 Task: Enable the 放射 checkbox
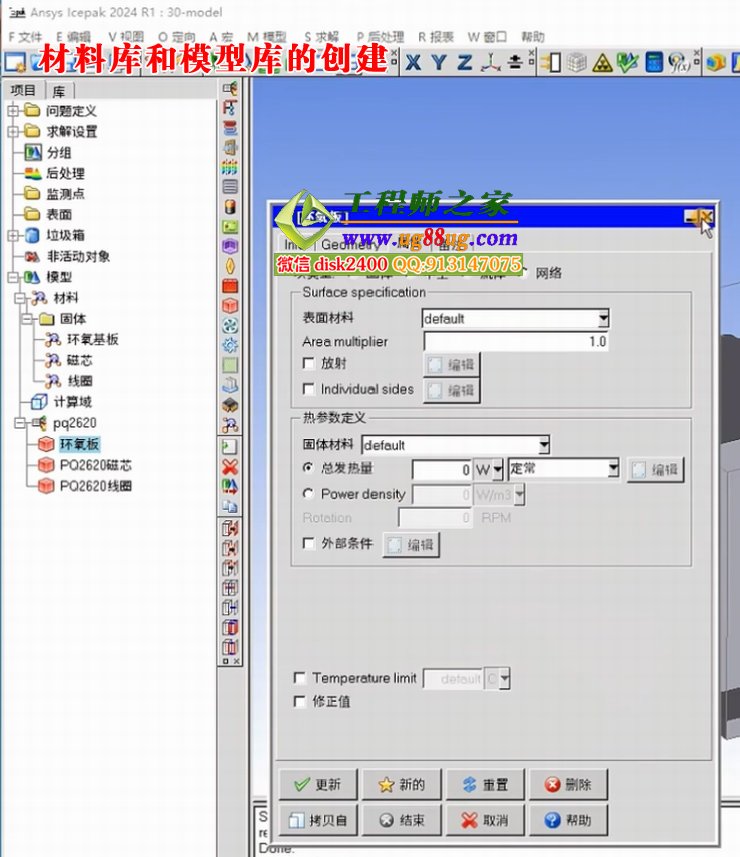point(309,364)
